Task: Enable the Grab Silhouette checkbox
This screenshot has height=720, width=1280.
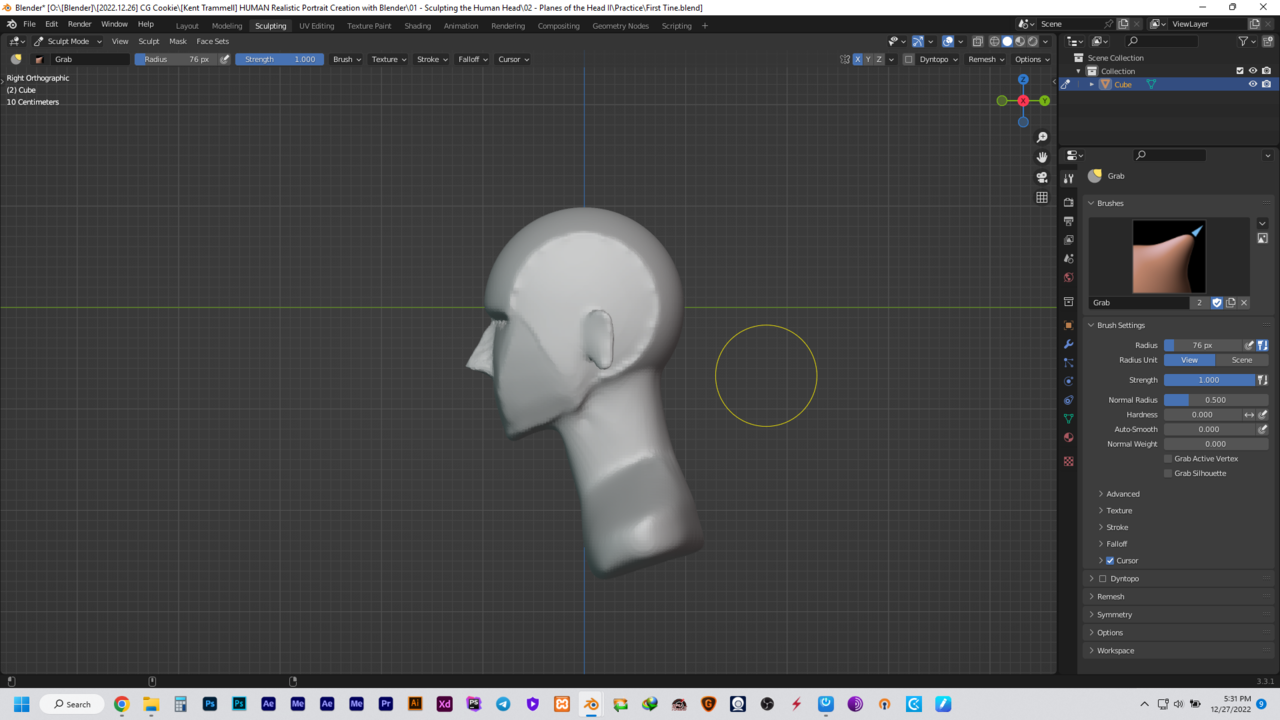Action: tap(1168, 473)
